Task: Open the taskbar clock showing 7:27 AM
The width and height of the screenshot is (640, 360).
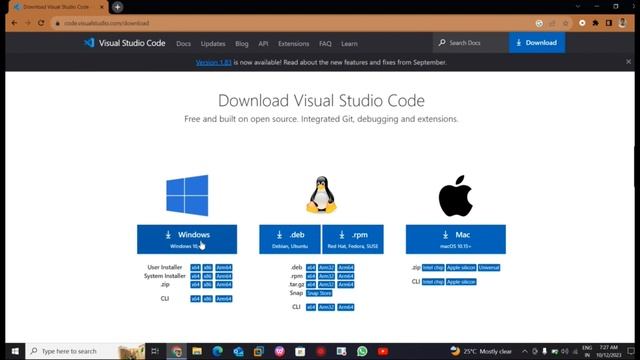Action: pos(608,351)
